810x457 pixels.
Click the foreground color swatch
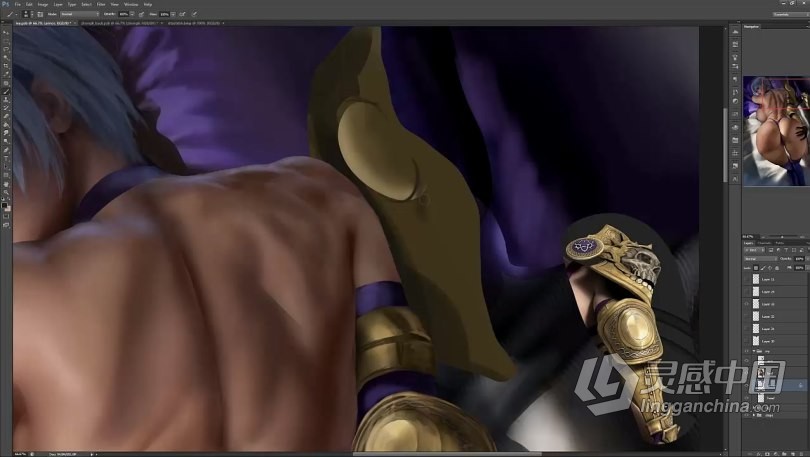(x=5, y=206)
